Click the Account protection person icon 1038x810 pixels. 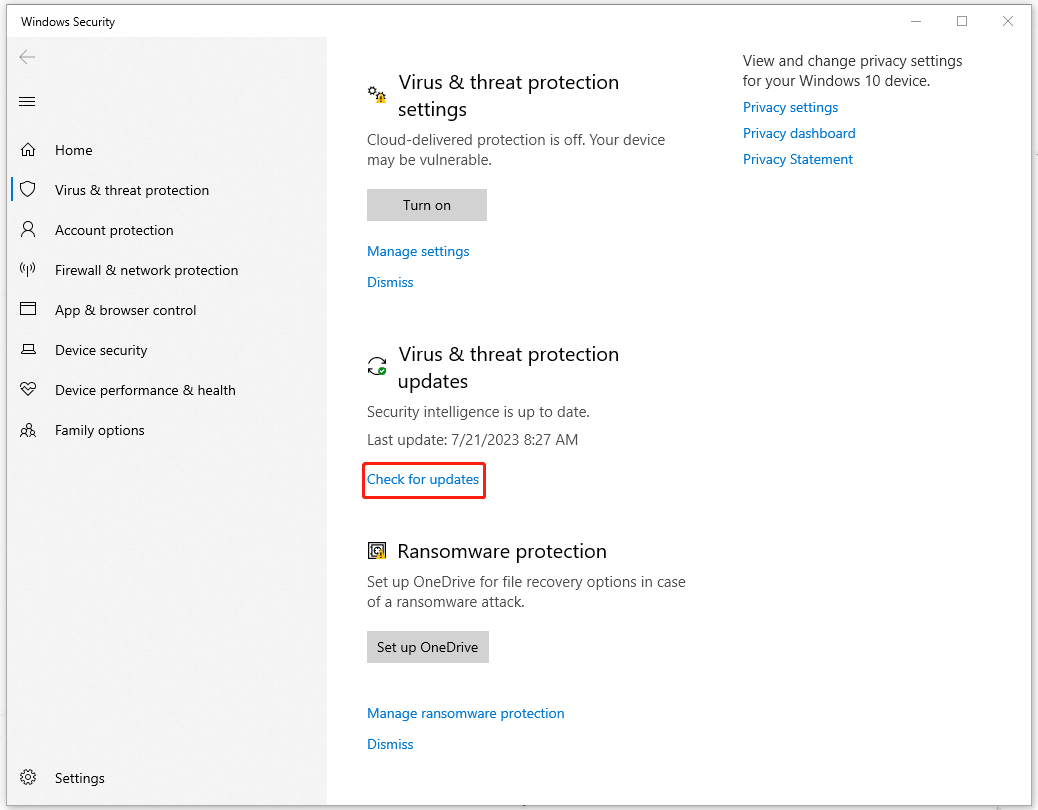(28, 230)
